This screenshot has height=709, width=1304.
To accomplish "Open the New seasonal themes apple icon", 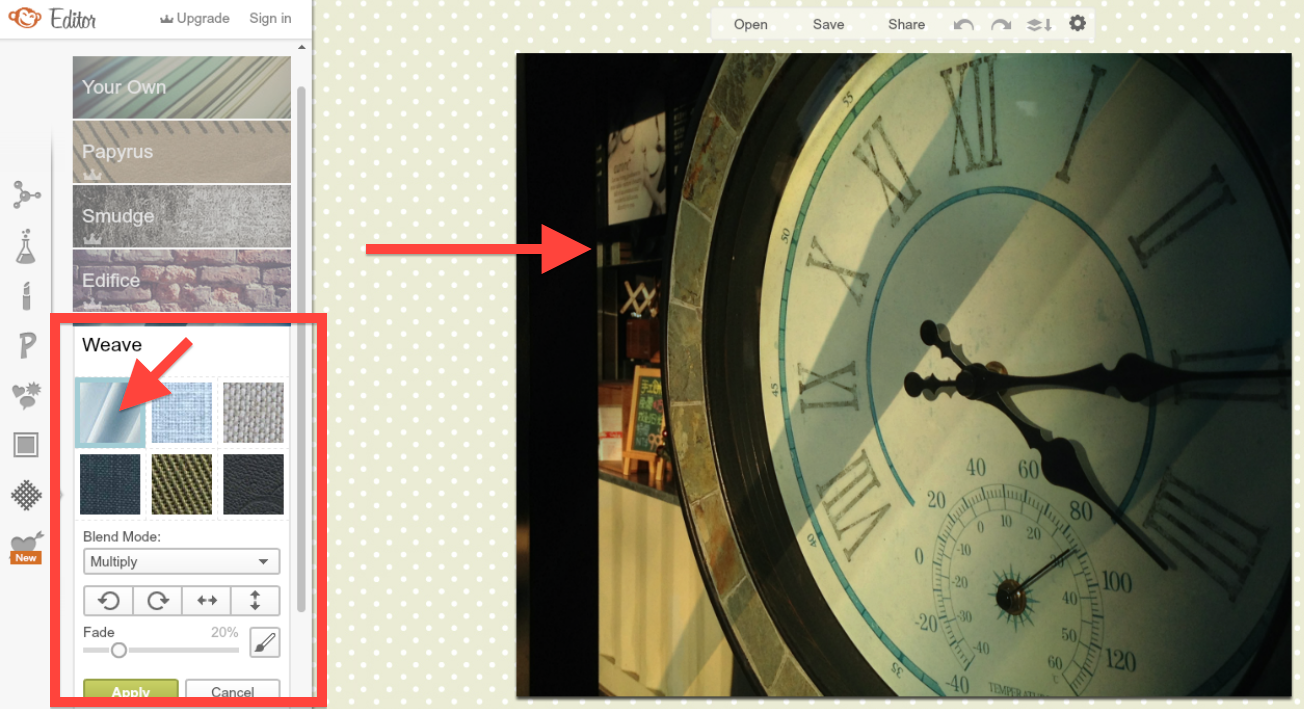I will [26, 546].
